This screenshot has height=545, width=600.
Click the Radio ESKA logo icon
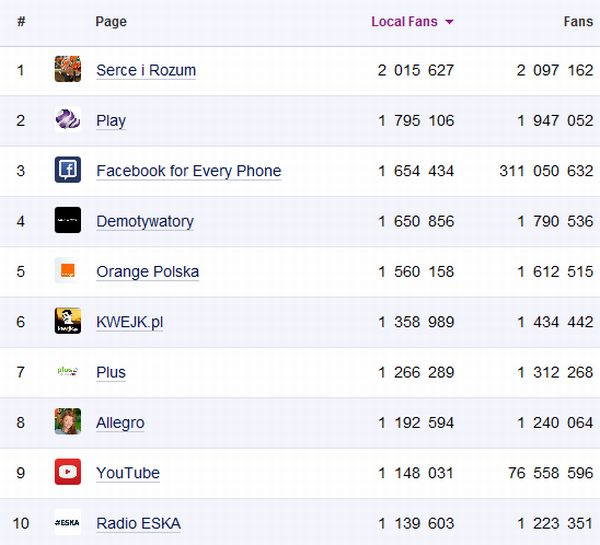coord(68,522)
